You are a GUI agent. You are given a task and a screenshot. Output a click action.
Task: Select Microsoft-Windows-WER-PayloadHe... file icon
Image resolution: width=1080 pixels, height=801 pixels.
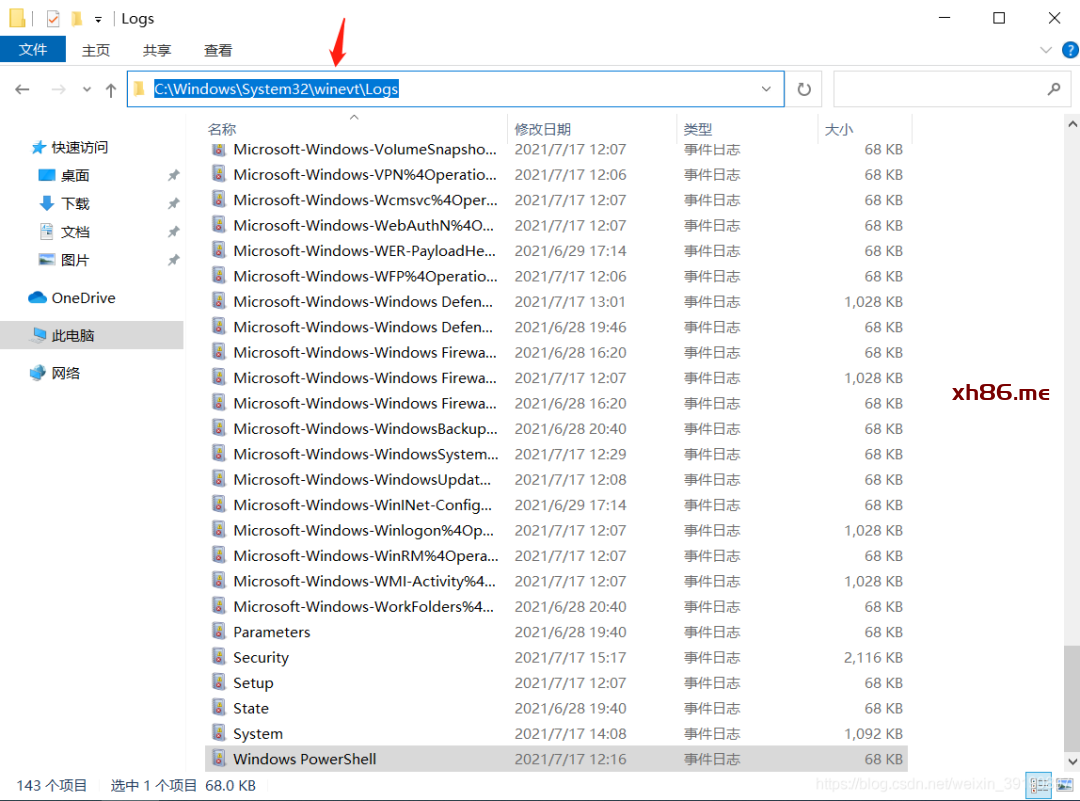click(x=218, y=250)
